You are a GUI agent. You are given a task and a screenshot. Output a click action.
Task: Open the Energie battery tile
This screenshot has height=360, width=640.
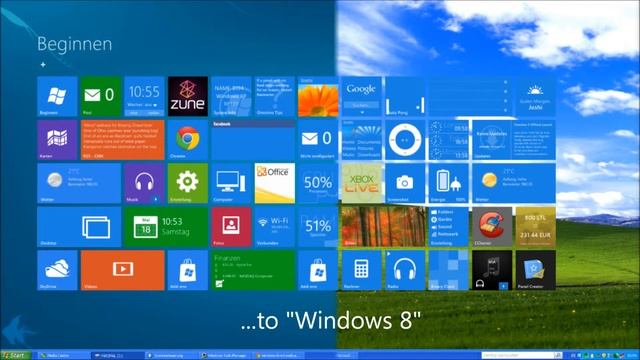click(x=449, y=183)
